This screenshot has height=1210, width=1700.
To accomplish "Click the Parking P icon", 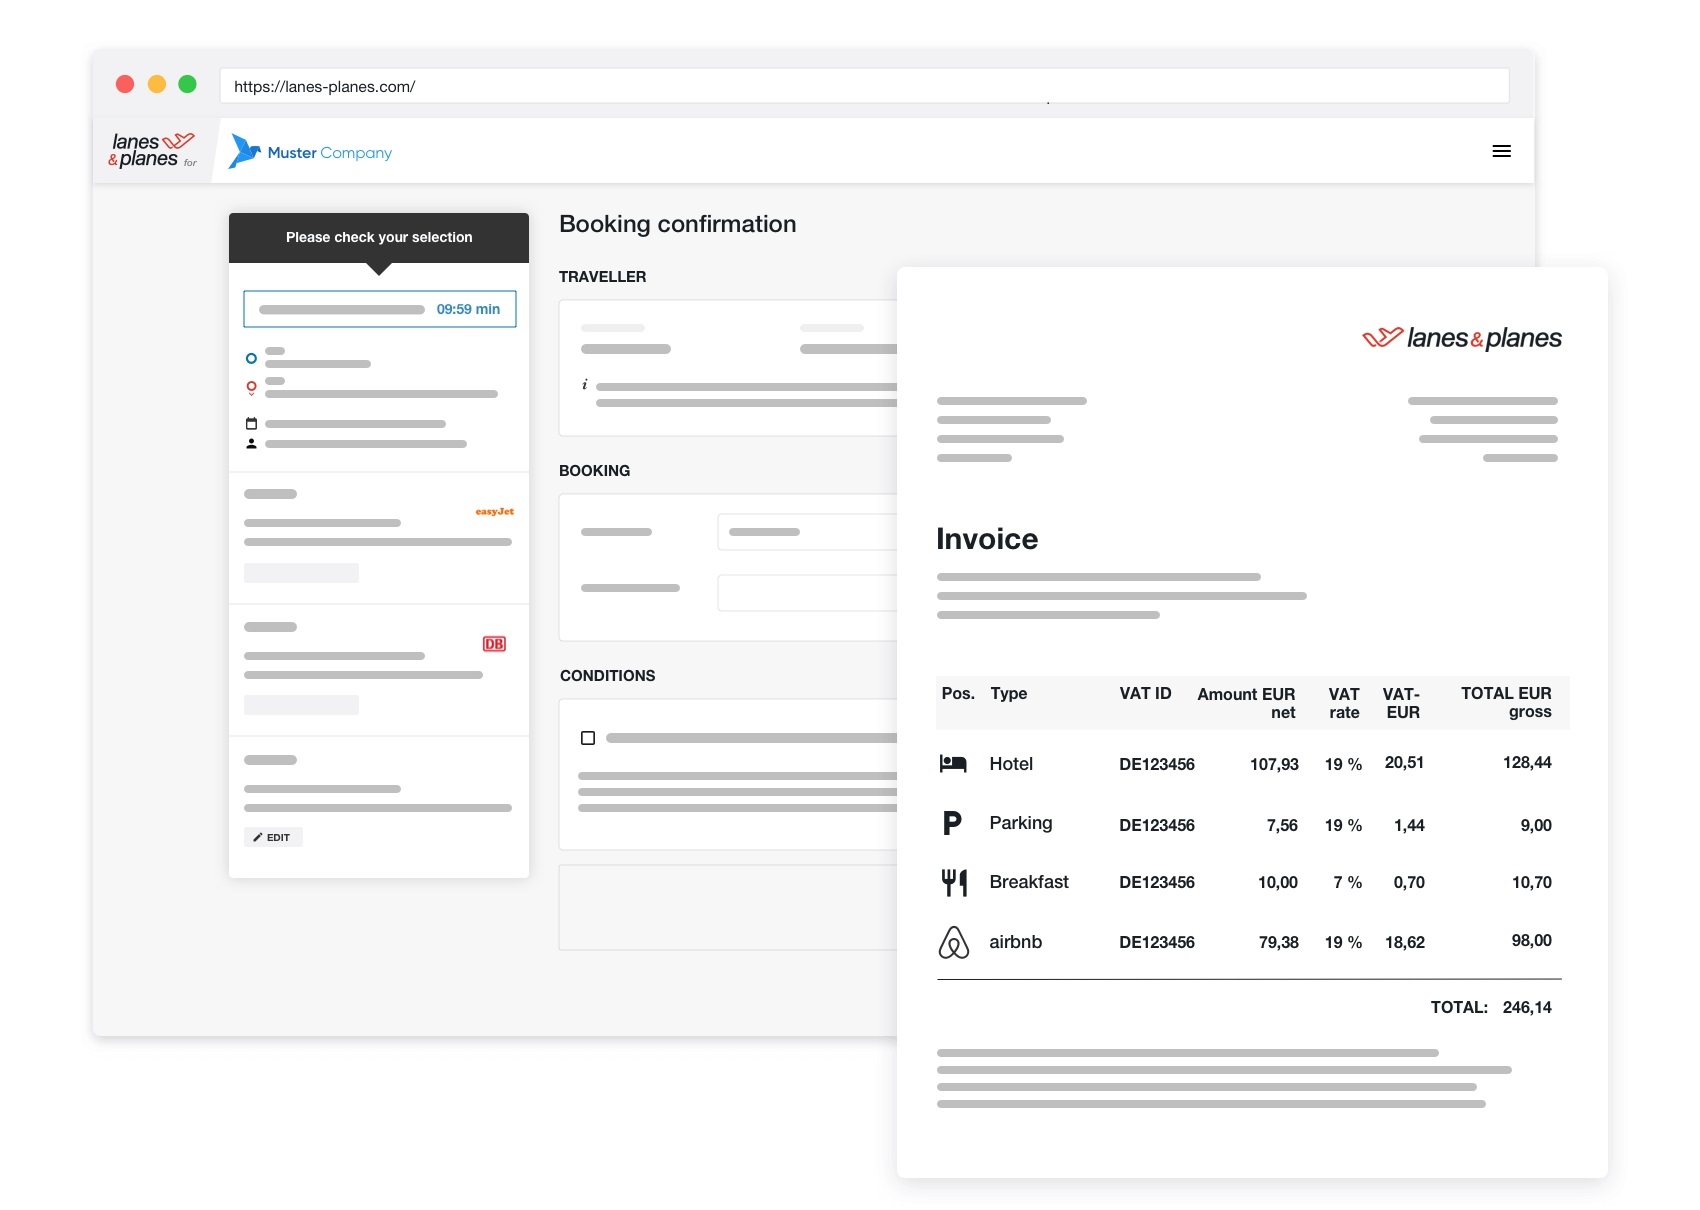I will click(952, 823).
